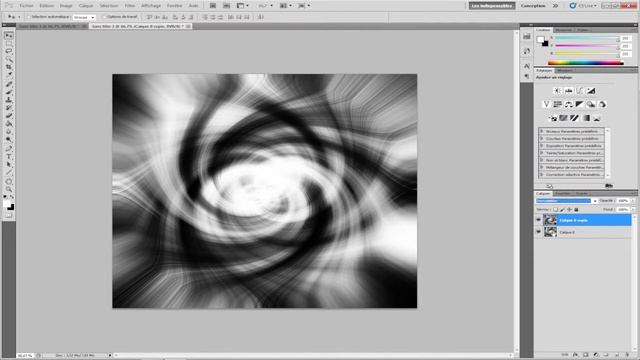This screenshot has height=360, width=640.
Task: Click the cyan slider in Couleur panel
Action: point(586,38)
